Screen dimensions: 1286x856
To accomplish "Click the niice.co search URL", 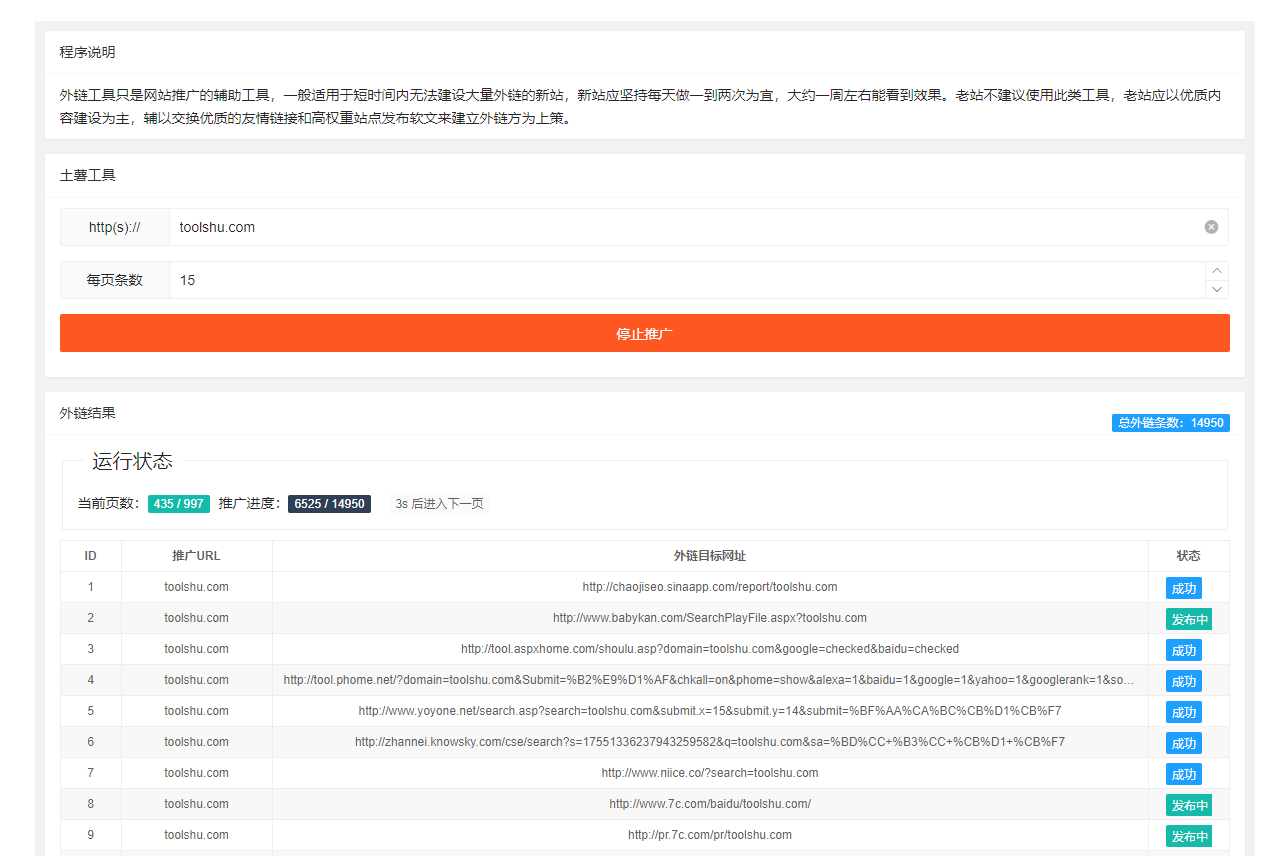I will (710, 773).
